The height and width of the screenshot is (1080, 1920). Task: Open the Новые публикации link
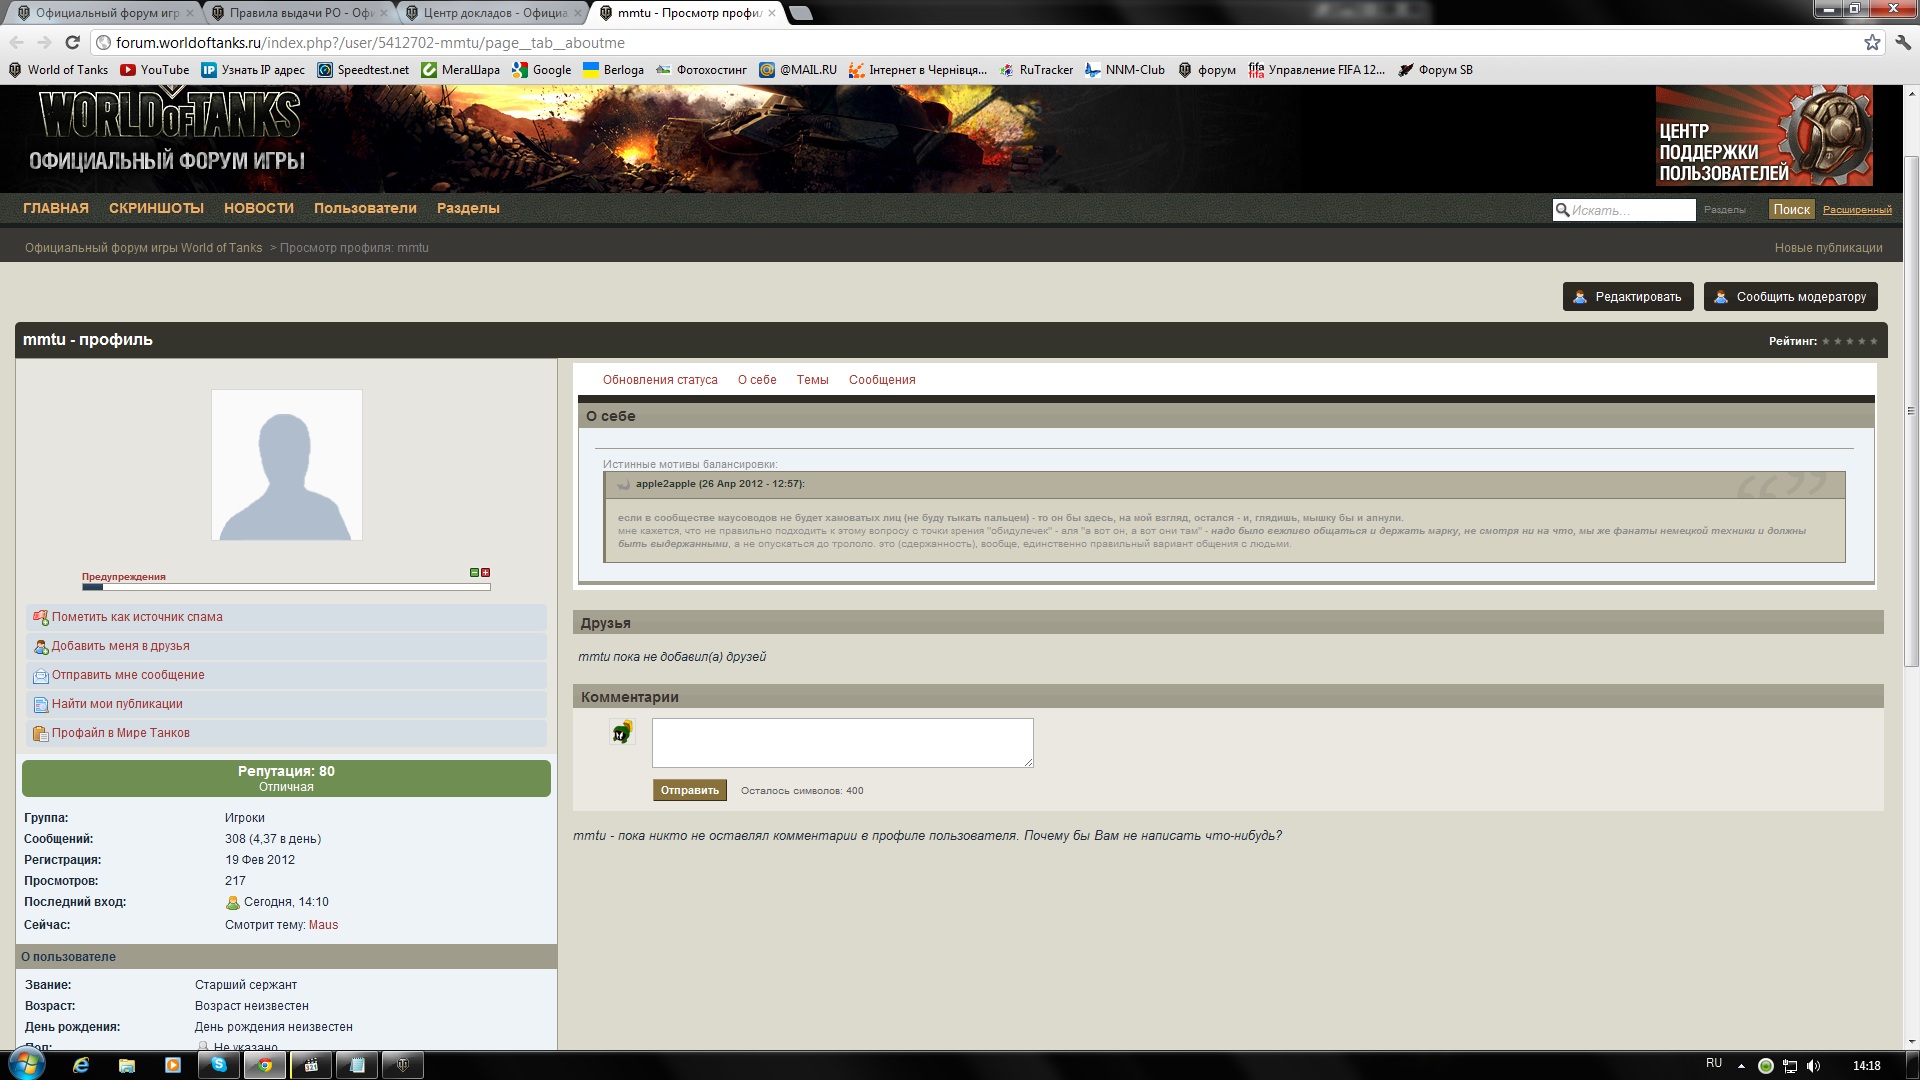click(x=1828, y=248)
